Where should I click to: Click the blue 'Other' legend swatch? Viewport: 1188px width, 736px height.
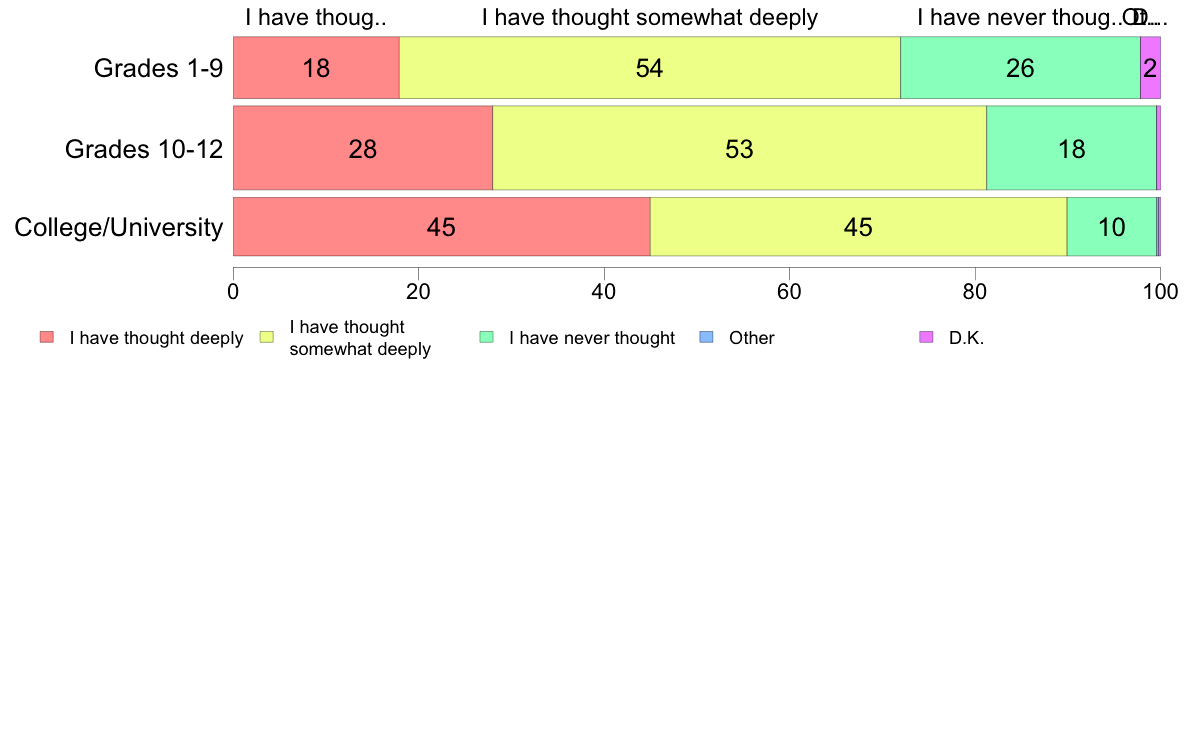pos(706,337)
